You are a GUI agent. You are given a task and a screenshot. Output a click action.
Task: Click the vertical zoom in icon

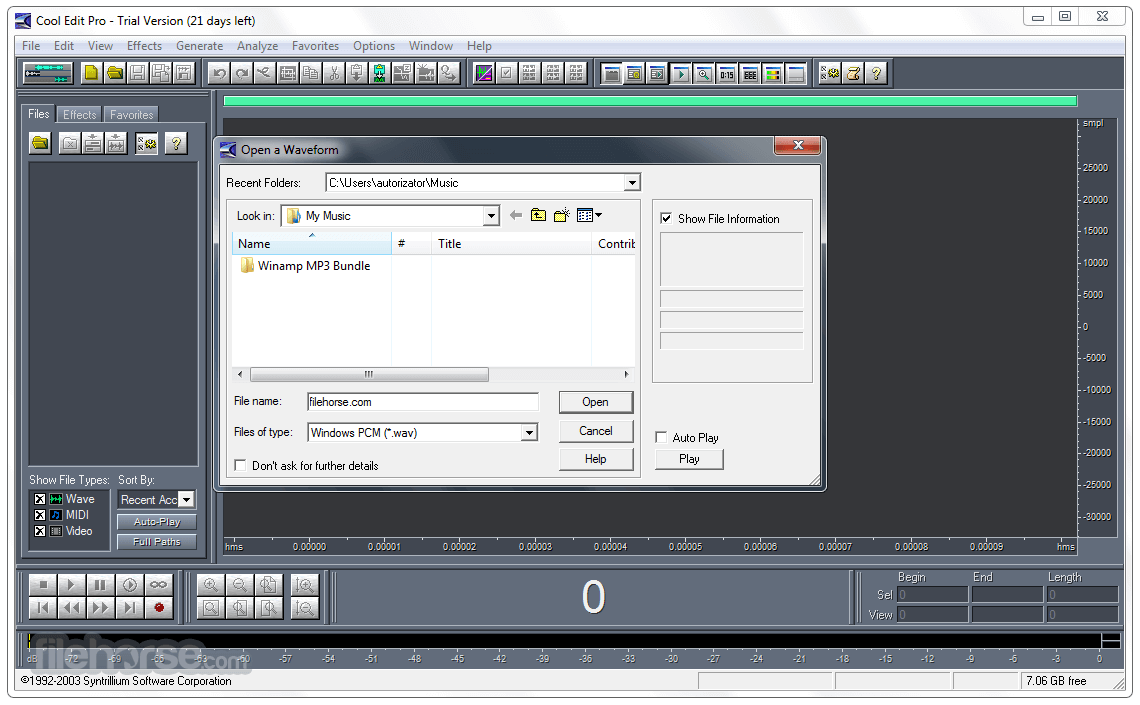tap(305, 584)
